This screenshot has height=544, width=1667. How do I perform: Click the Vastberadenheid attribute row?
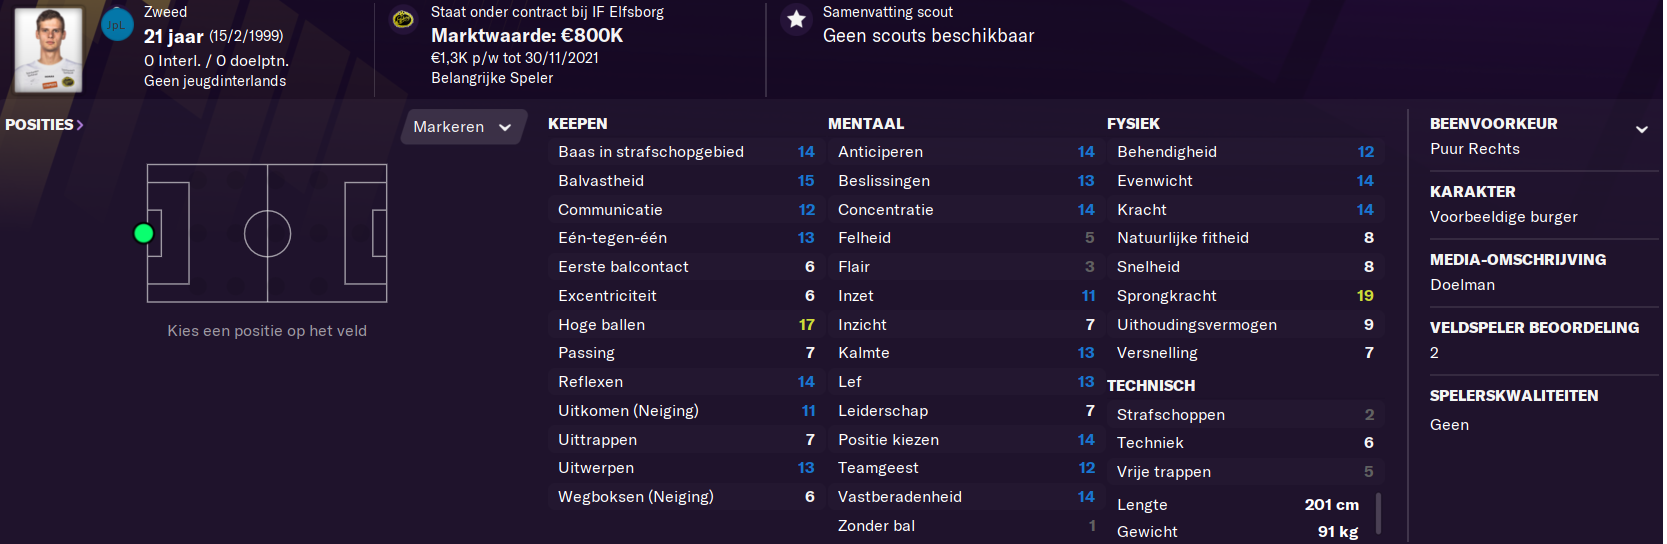[966, 497]
